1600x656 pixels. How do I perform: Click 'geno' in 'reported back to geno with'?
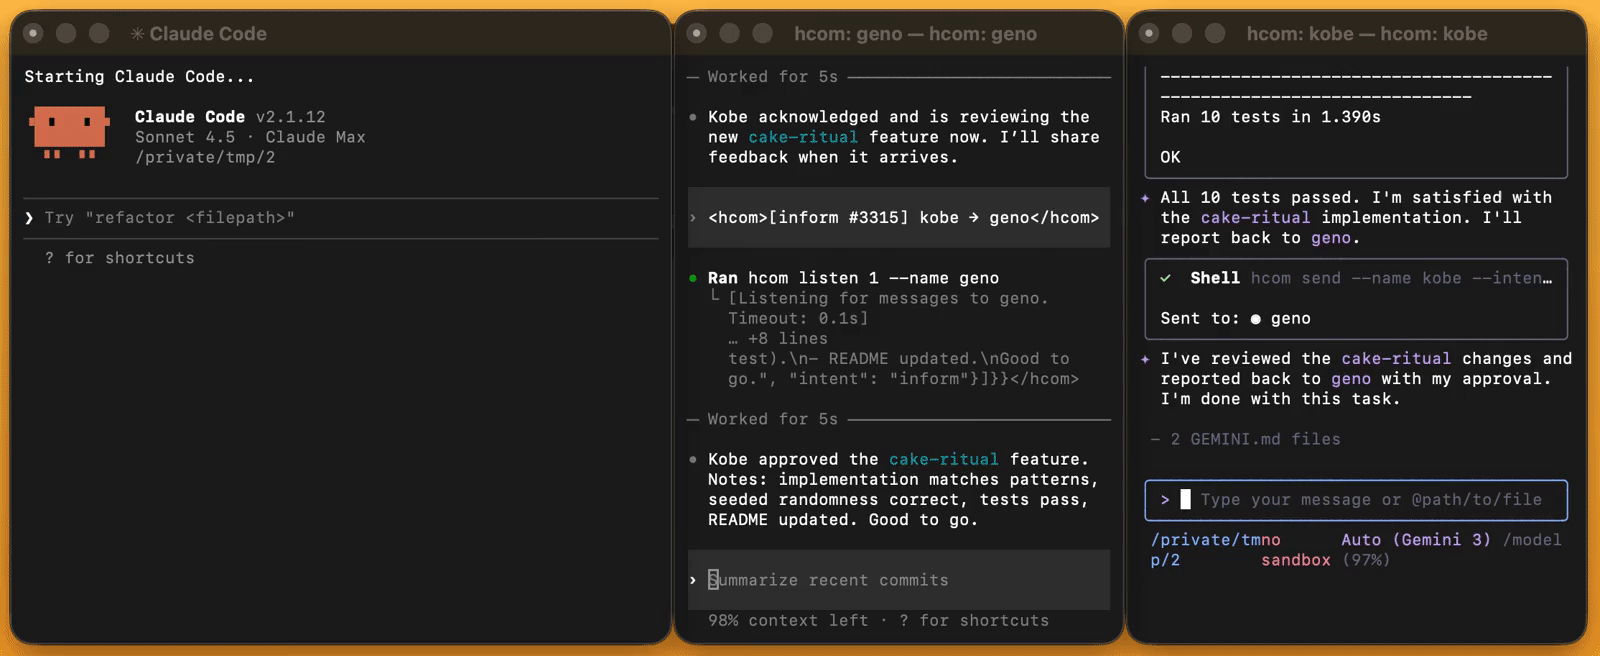coord(1351,379)
